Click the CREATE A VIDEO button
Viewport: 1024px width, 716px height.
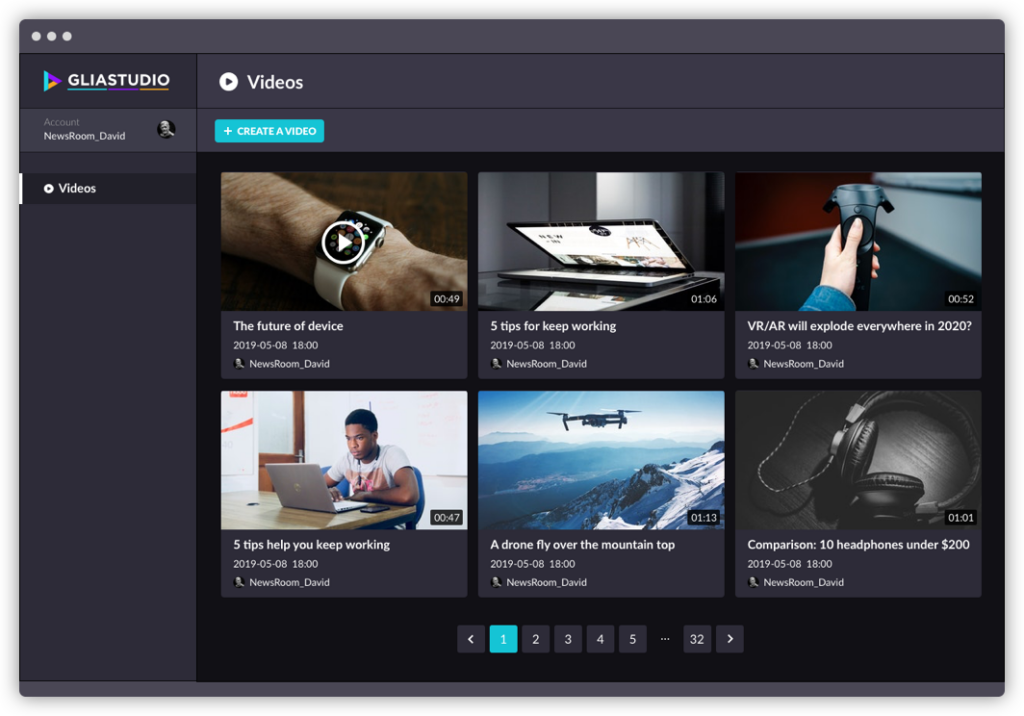pyautogui.click(x=269, y=130)
